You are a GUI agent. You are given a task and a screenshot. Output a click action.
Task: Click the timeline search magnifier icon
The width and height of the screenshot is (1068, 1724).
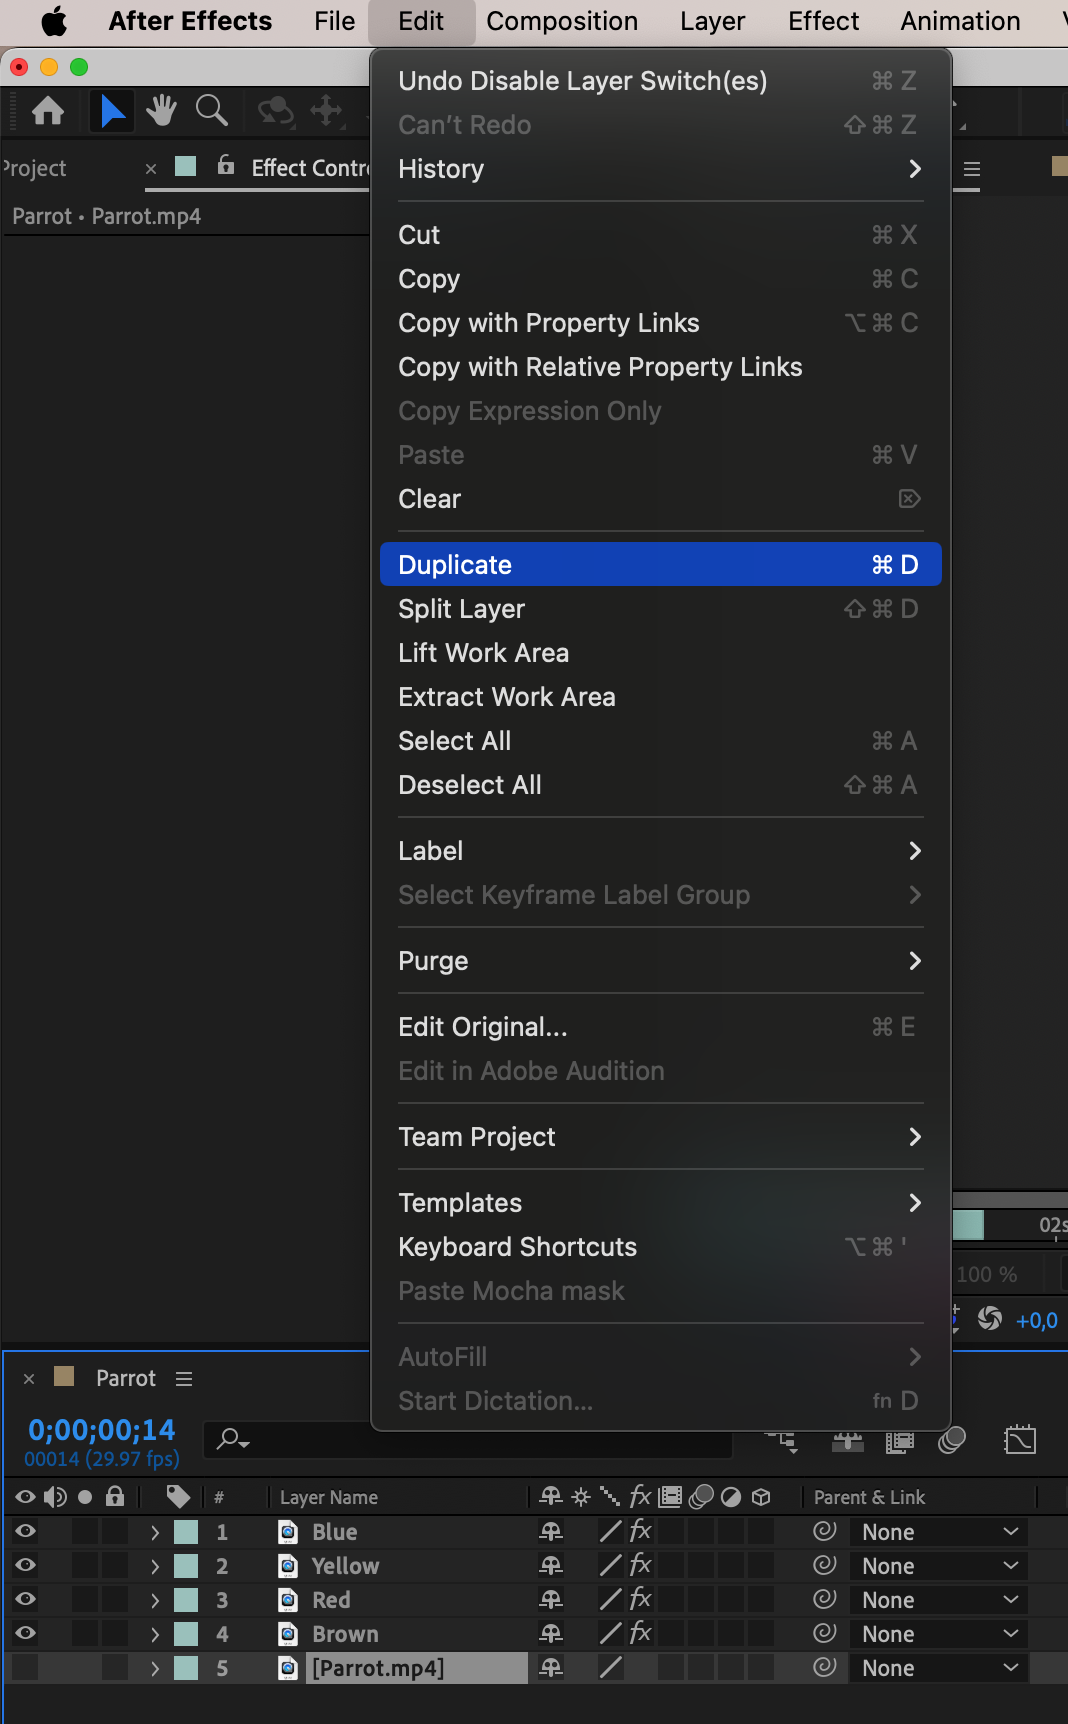pyautogui.click(x=232, y=1439)
